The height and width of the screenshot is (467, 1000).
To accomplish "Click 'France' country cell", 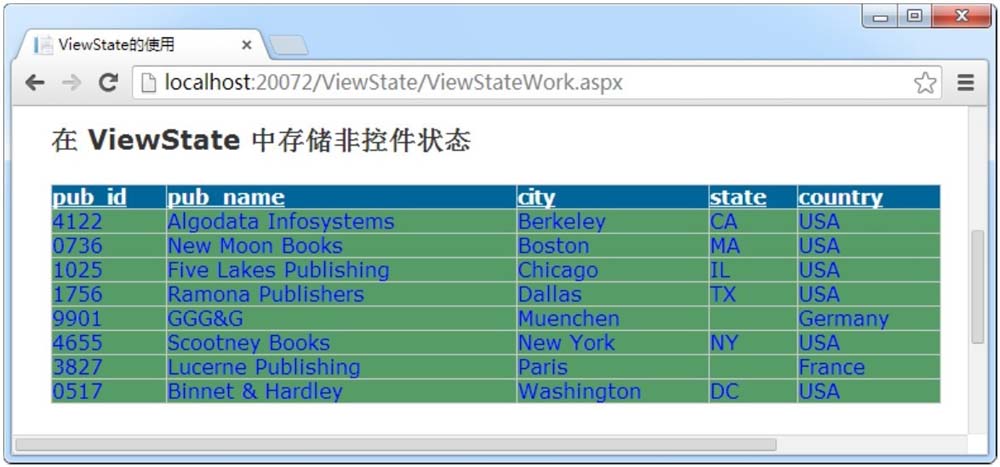I will point(869,367).
